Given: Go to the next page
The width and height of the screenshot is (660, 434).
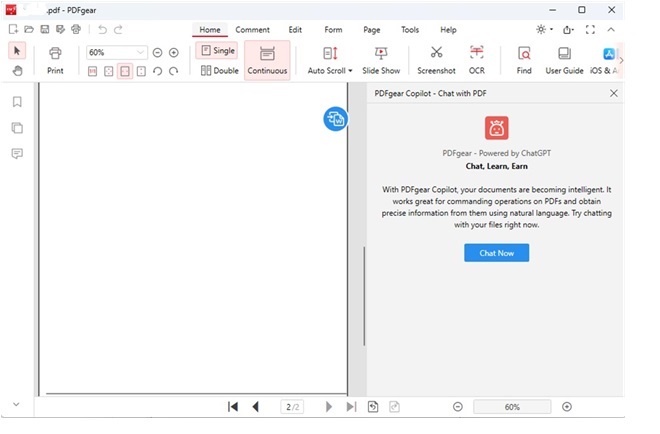Looking at the screenshot, I should pyautogui.click(x=329, y=407).
